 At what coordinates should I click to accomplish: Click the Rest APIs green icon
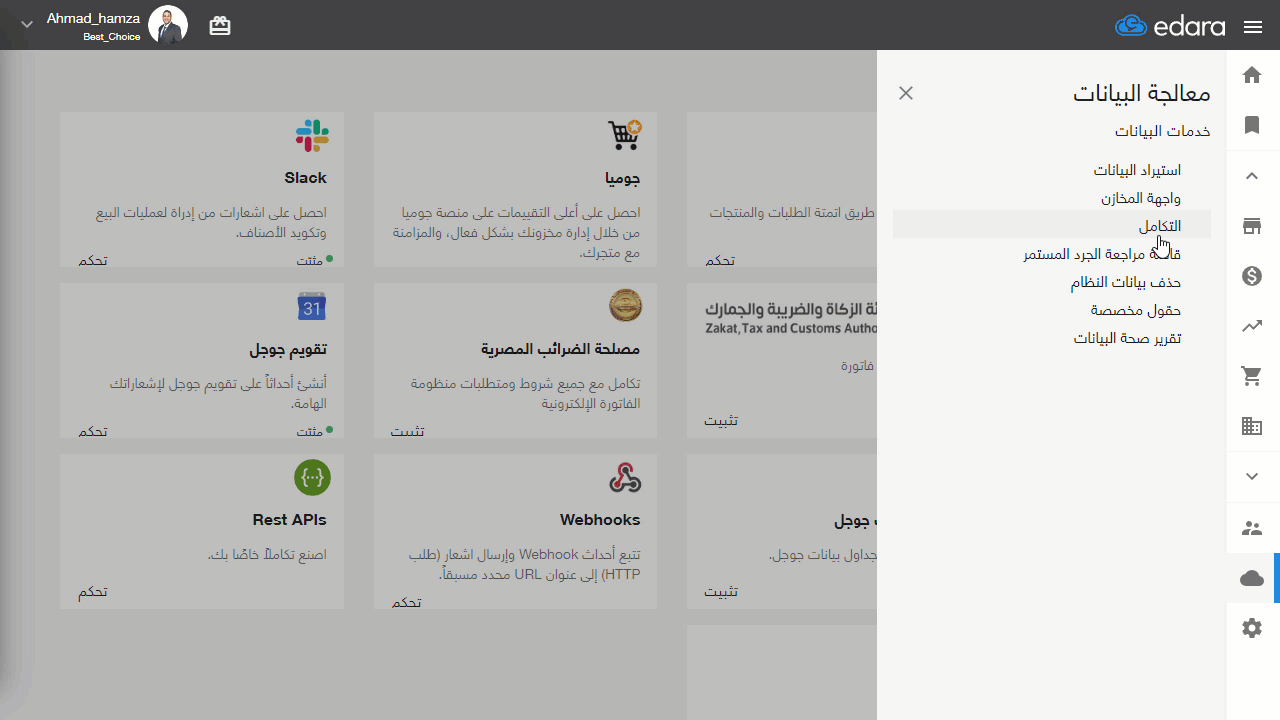point(312,478)
